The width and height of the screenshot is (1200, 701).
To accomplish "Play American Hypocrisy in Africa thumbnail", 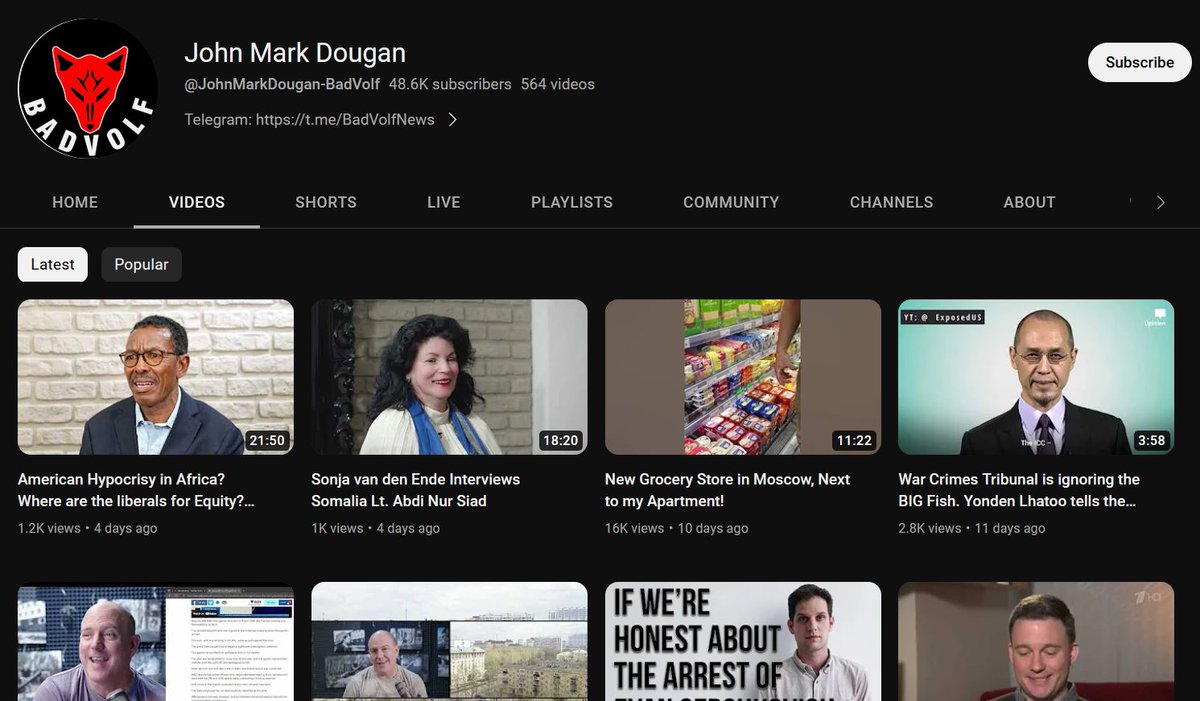I will 156,377.
